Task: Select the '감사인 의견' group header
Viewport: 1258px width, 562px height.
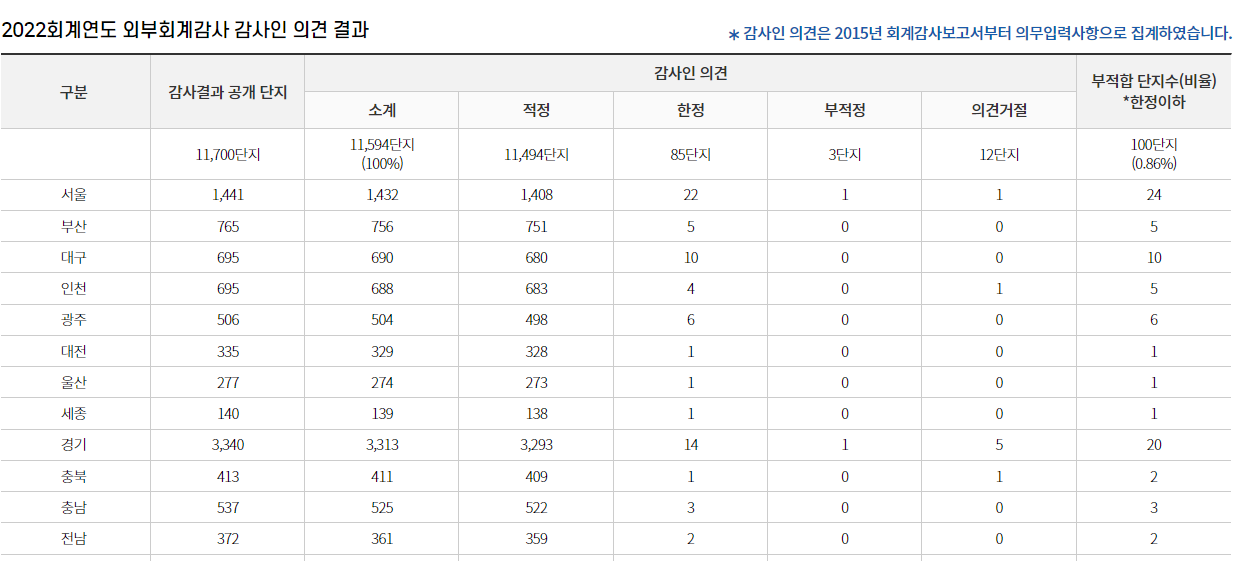Action: coord(690,74)
